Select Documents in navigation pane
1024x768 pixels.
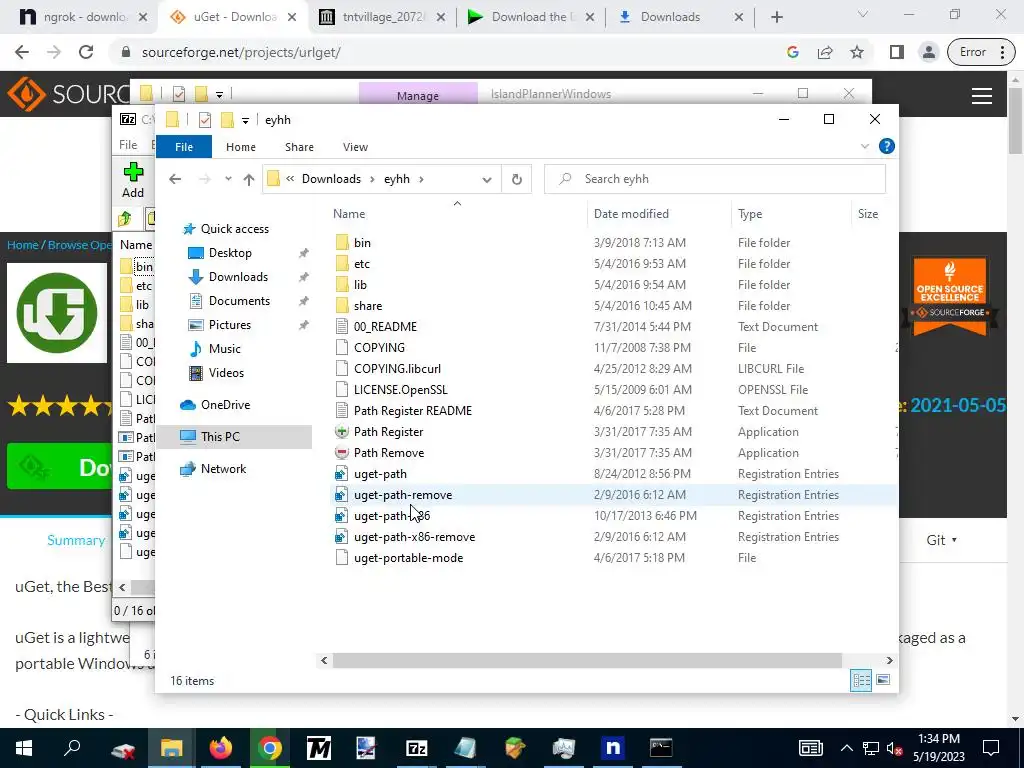(239, 301)
